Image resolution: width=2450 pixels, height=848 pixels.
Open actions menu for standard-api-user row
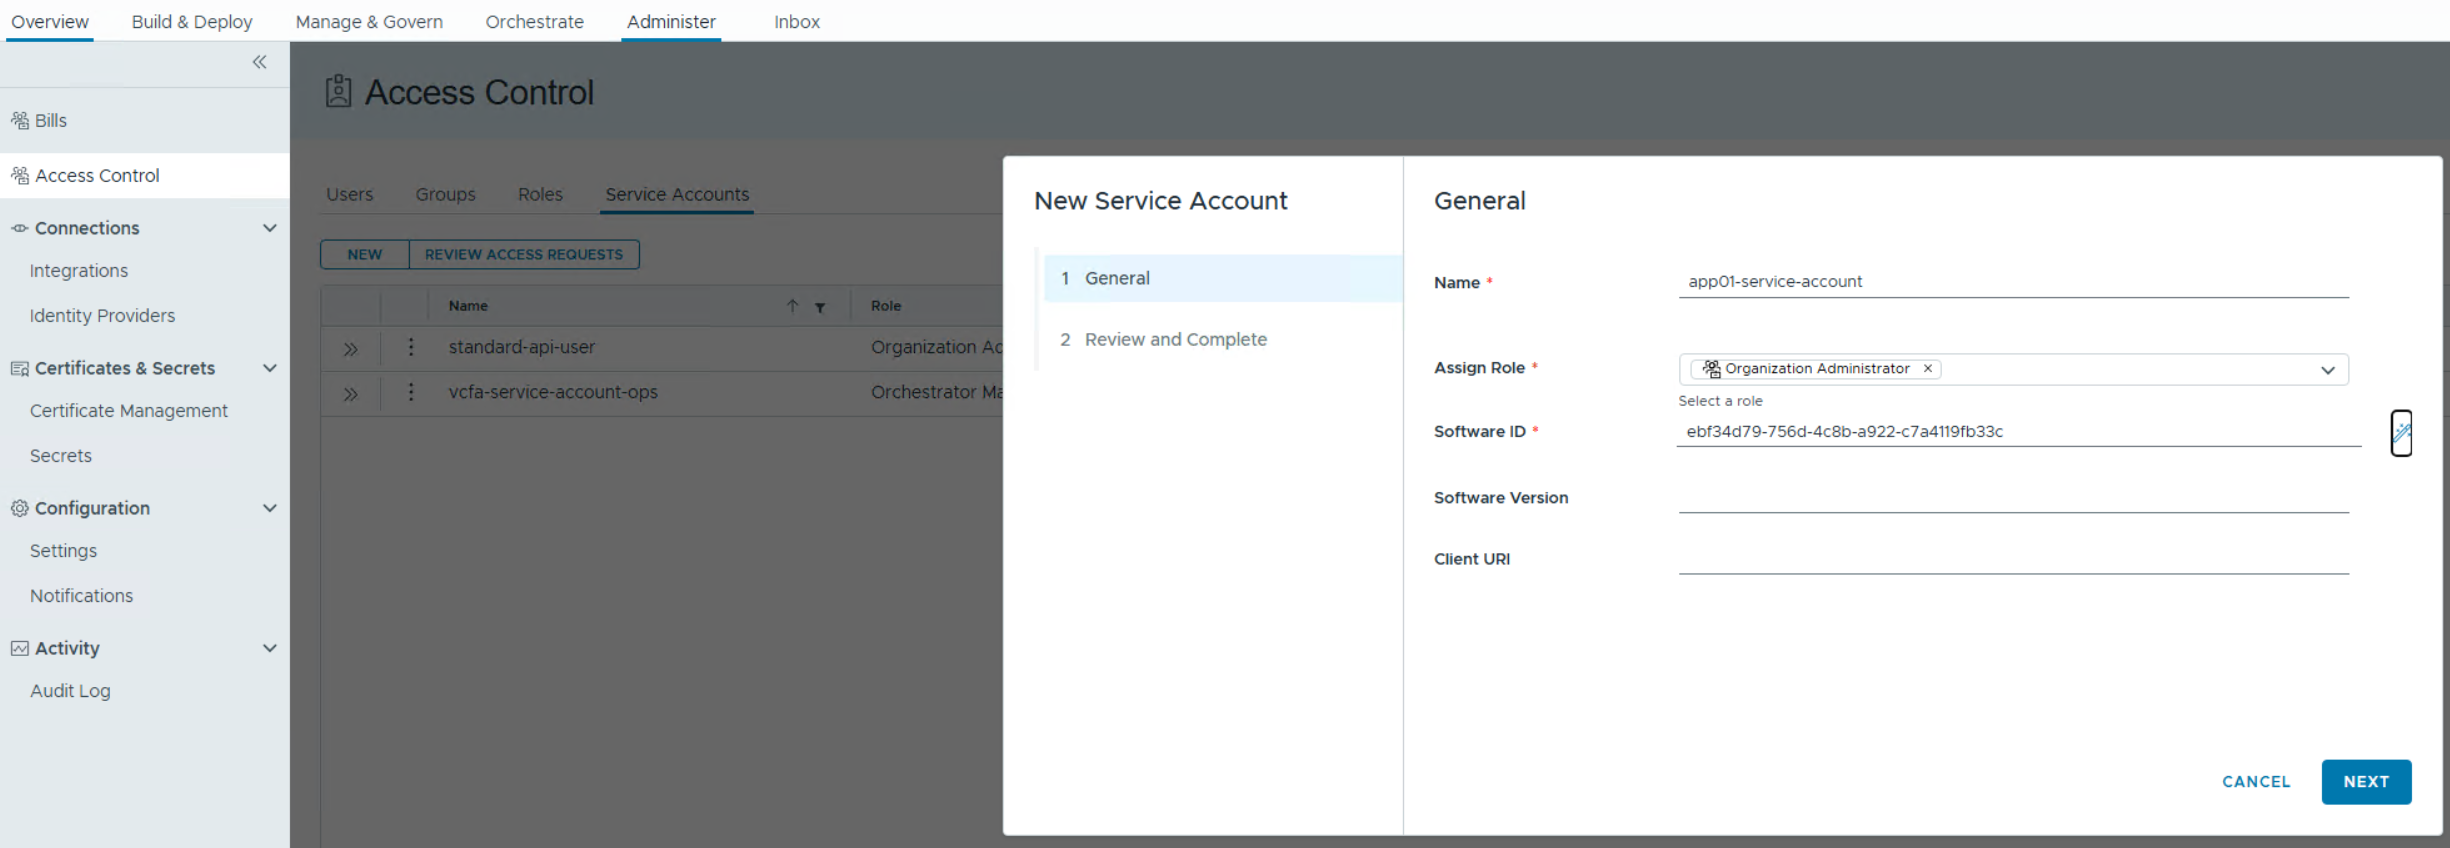(x=410, y=348)
